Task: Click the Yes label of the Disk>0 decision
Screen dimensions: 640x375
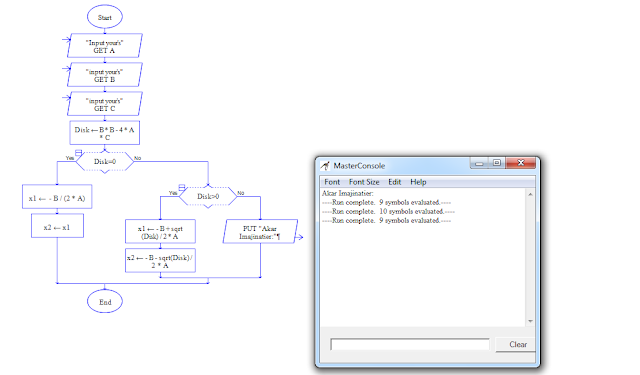Action: (173, 193)
